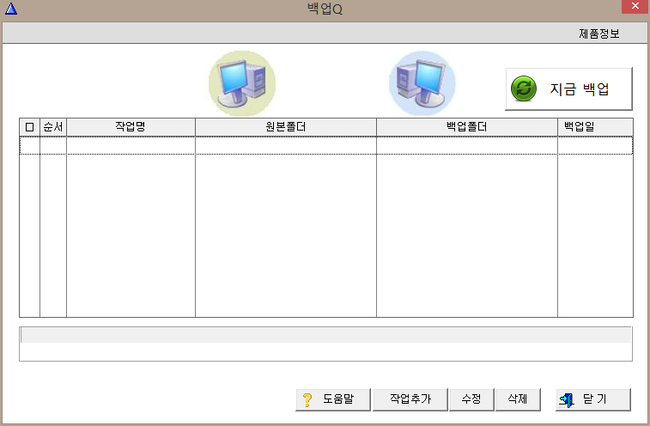Click the source computer icon with green circle
The image size is (650, 426).
[x=242, y=84]
